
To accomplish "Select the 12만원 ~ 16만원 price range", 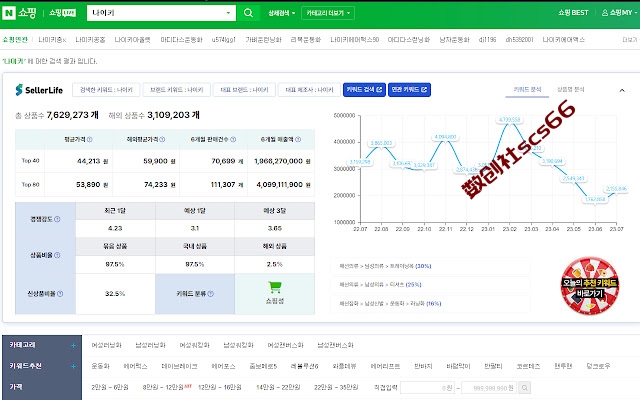I will pos(220,387).
